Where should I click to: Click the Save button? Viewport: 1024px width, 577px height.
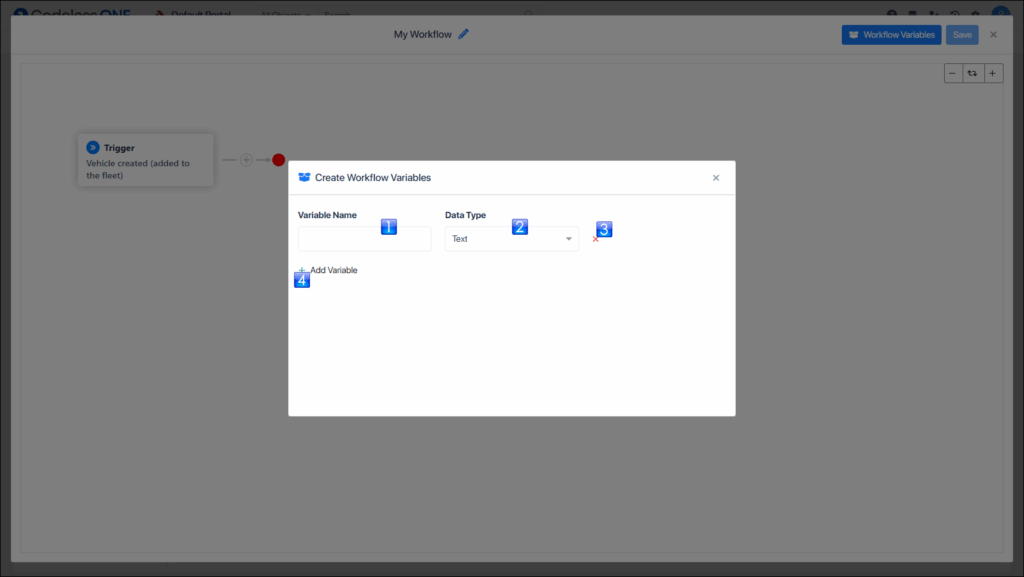click(x=961, y=33)
